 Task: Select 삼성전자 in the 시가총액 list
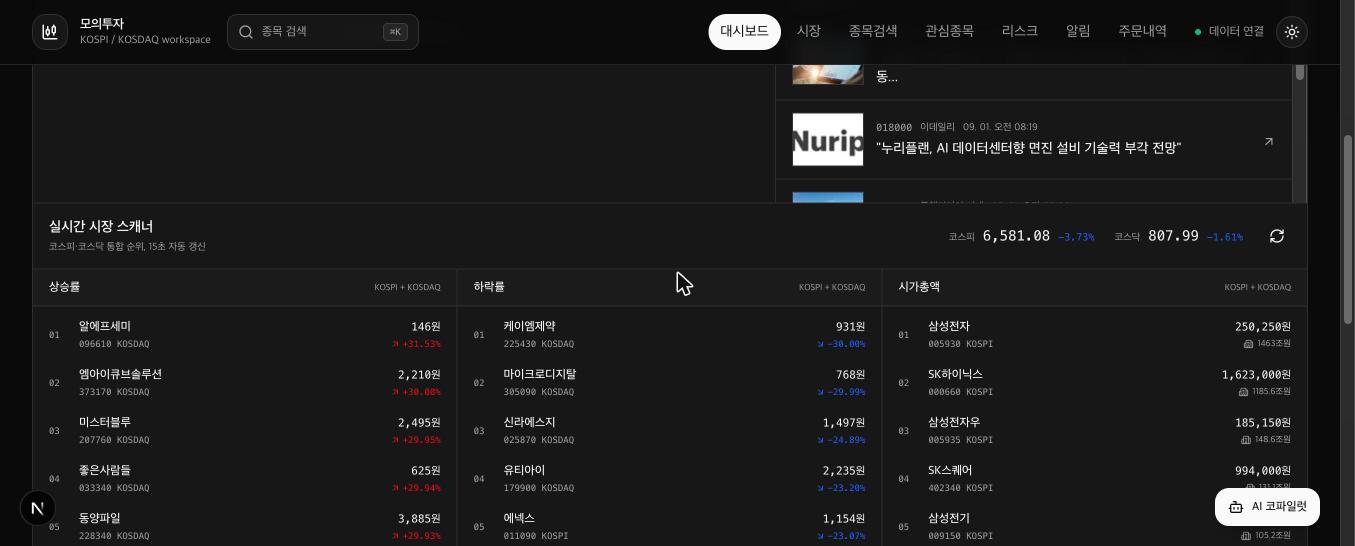[x=1095, y=334]
